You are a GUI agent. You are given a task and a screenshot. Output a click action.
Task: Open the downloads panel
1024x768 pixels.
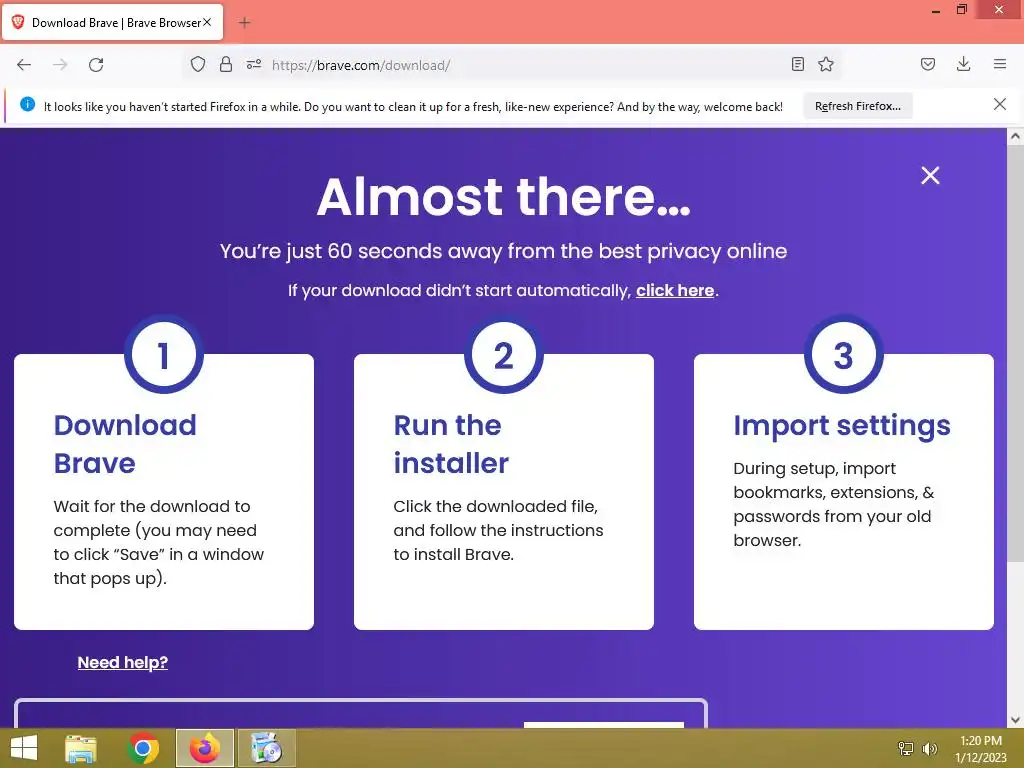pos(963,64)
